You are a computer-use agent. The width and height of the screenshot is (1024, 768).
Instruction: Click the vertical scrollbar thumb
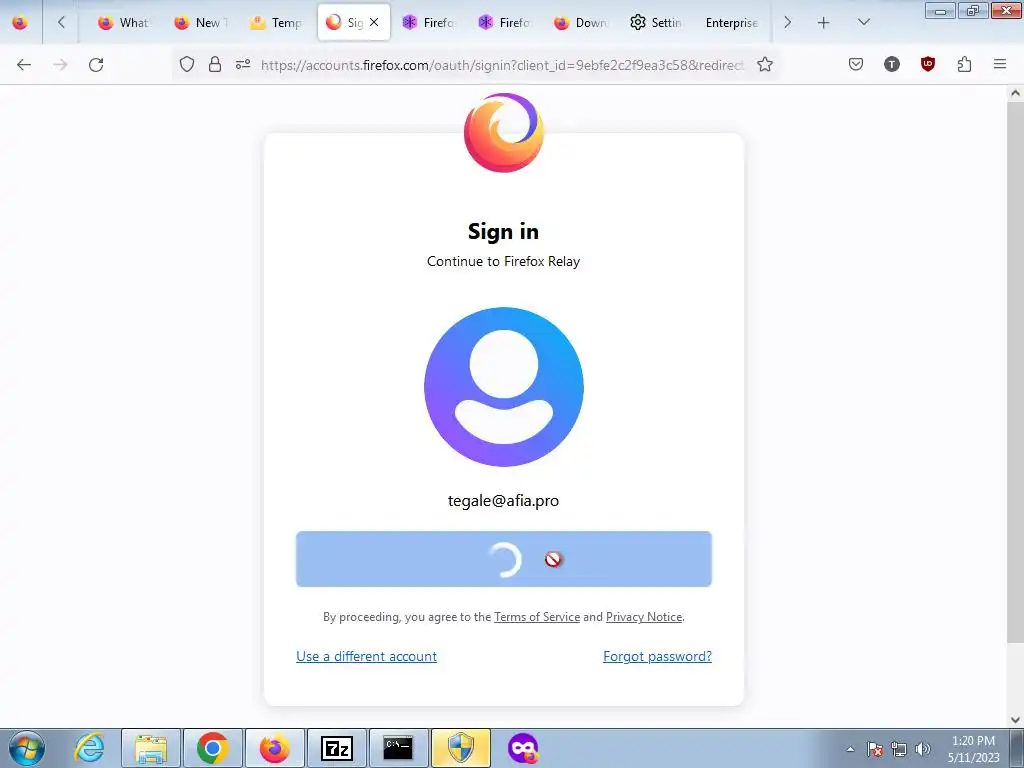tap(1015, 371)
